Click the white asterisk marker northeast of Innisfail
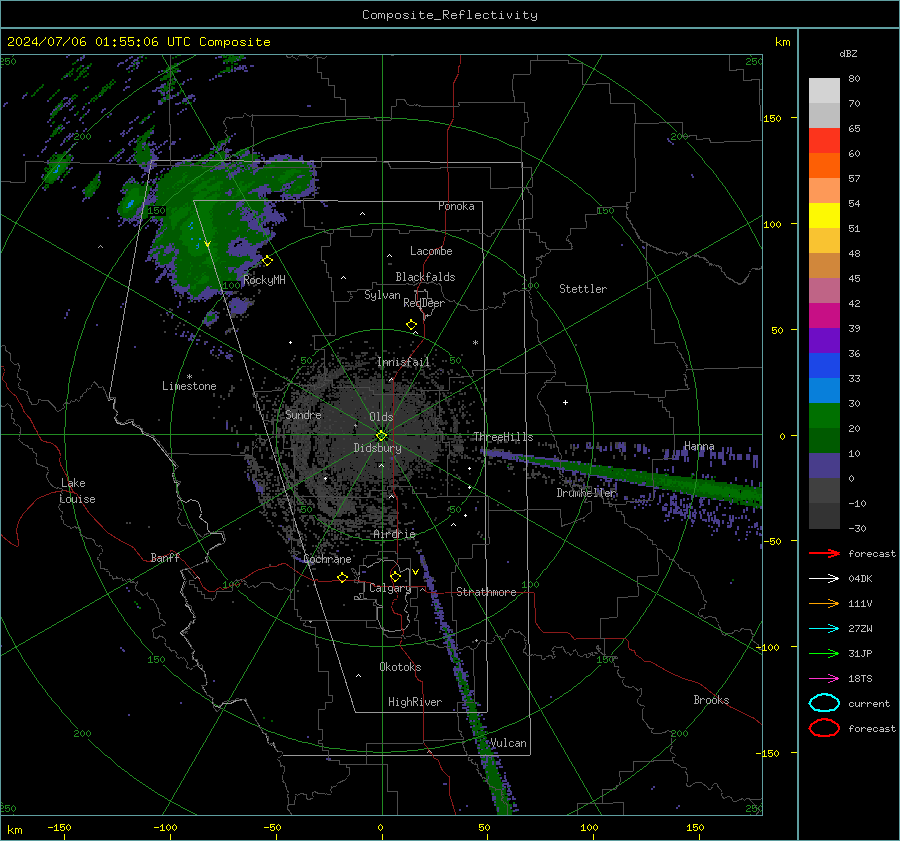 click(x=475, y=343)
